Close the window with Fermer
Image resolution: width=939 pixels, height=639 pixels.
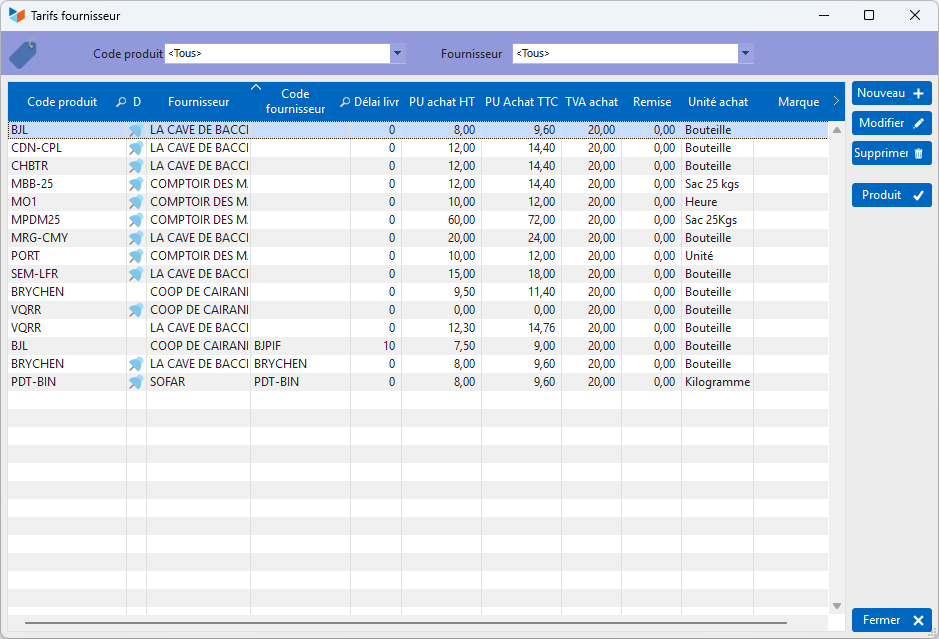(891, 620)
